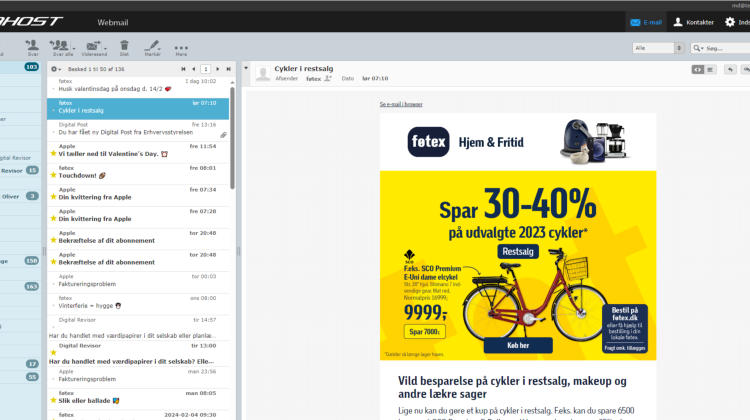Image resolution: width=750 pixels, height=420 pixels.
Task: Click the 'Køb her' button in the ad
Action: click(518, 345)
